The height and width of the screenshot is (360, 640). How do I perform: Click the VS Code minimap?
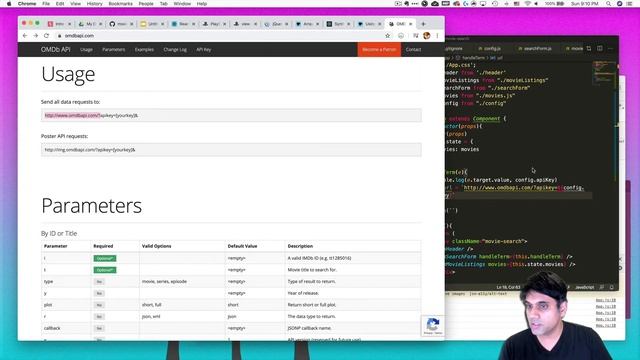(x=604, y=73)
